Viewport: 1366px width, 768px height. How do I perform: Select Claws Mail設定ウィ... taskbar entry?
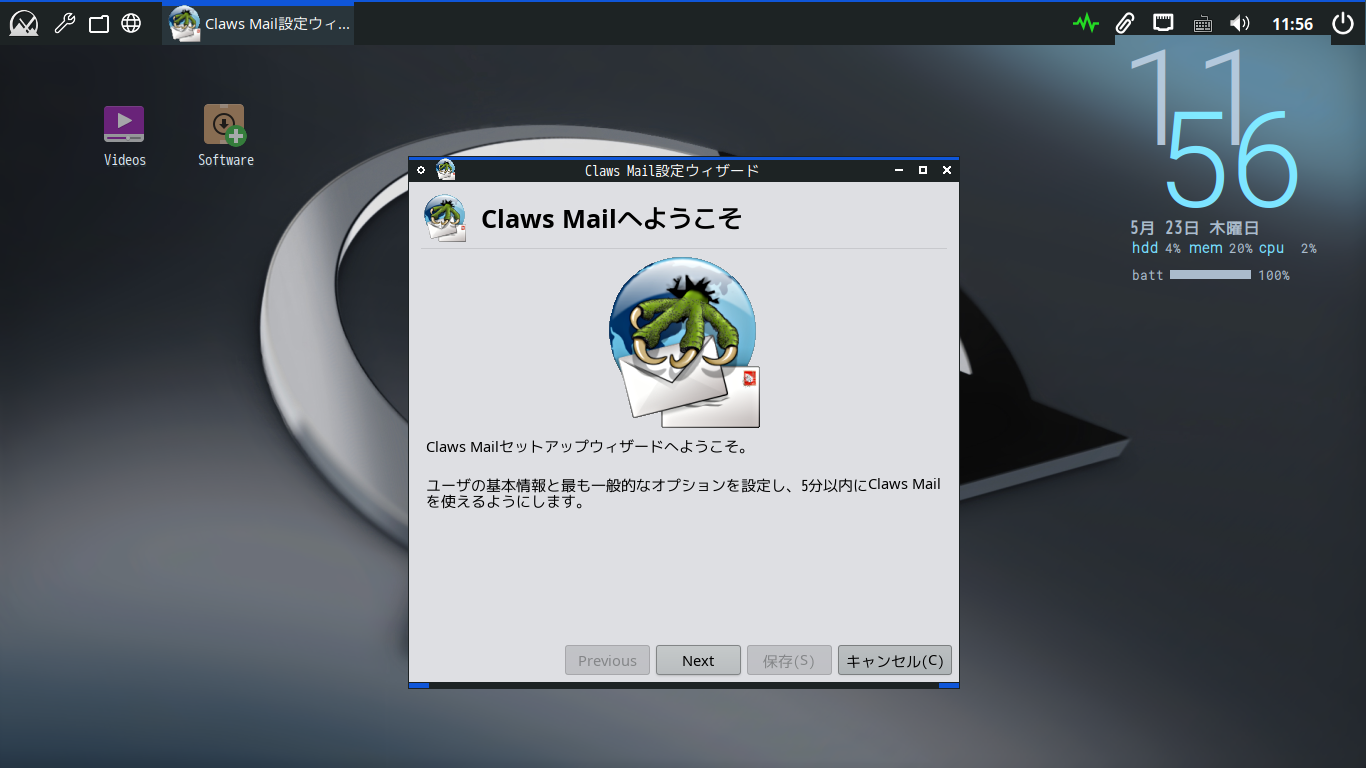coord(258,24)
